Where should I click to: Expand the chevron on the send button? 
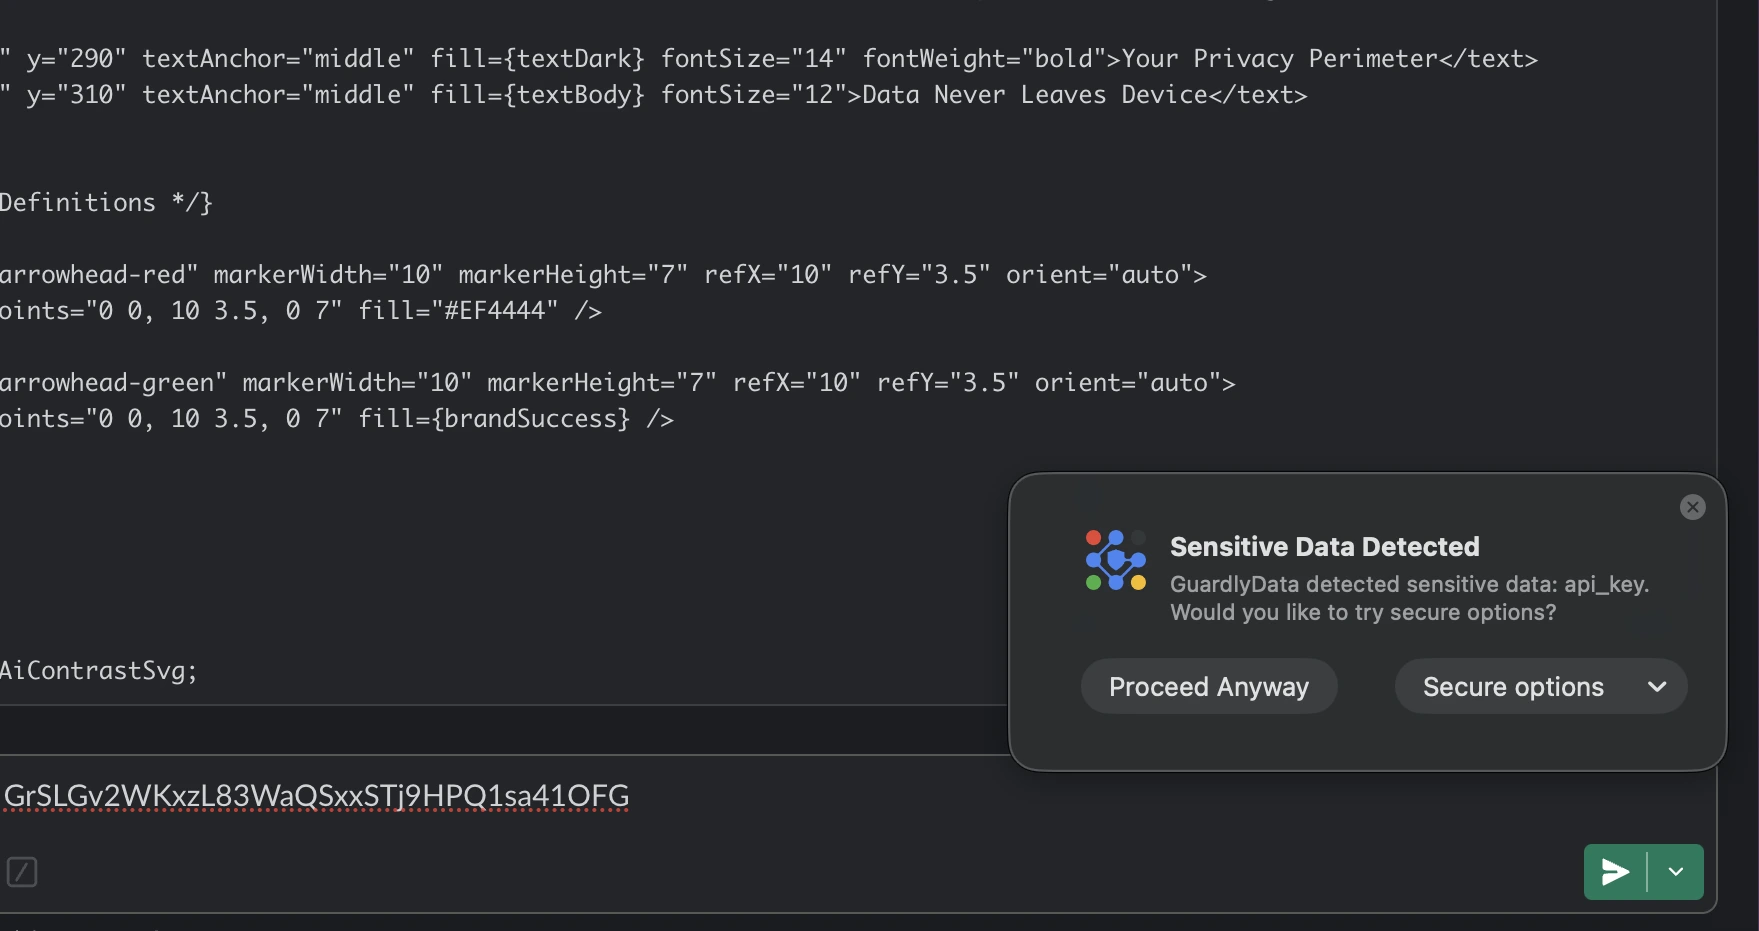[1675, 871]
